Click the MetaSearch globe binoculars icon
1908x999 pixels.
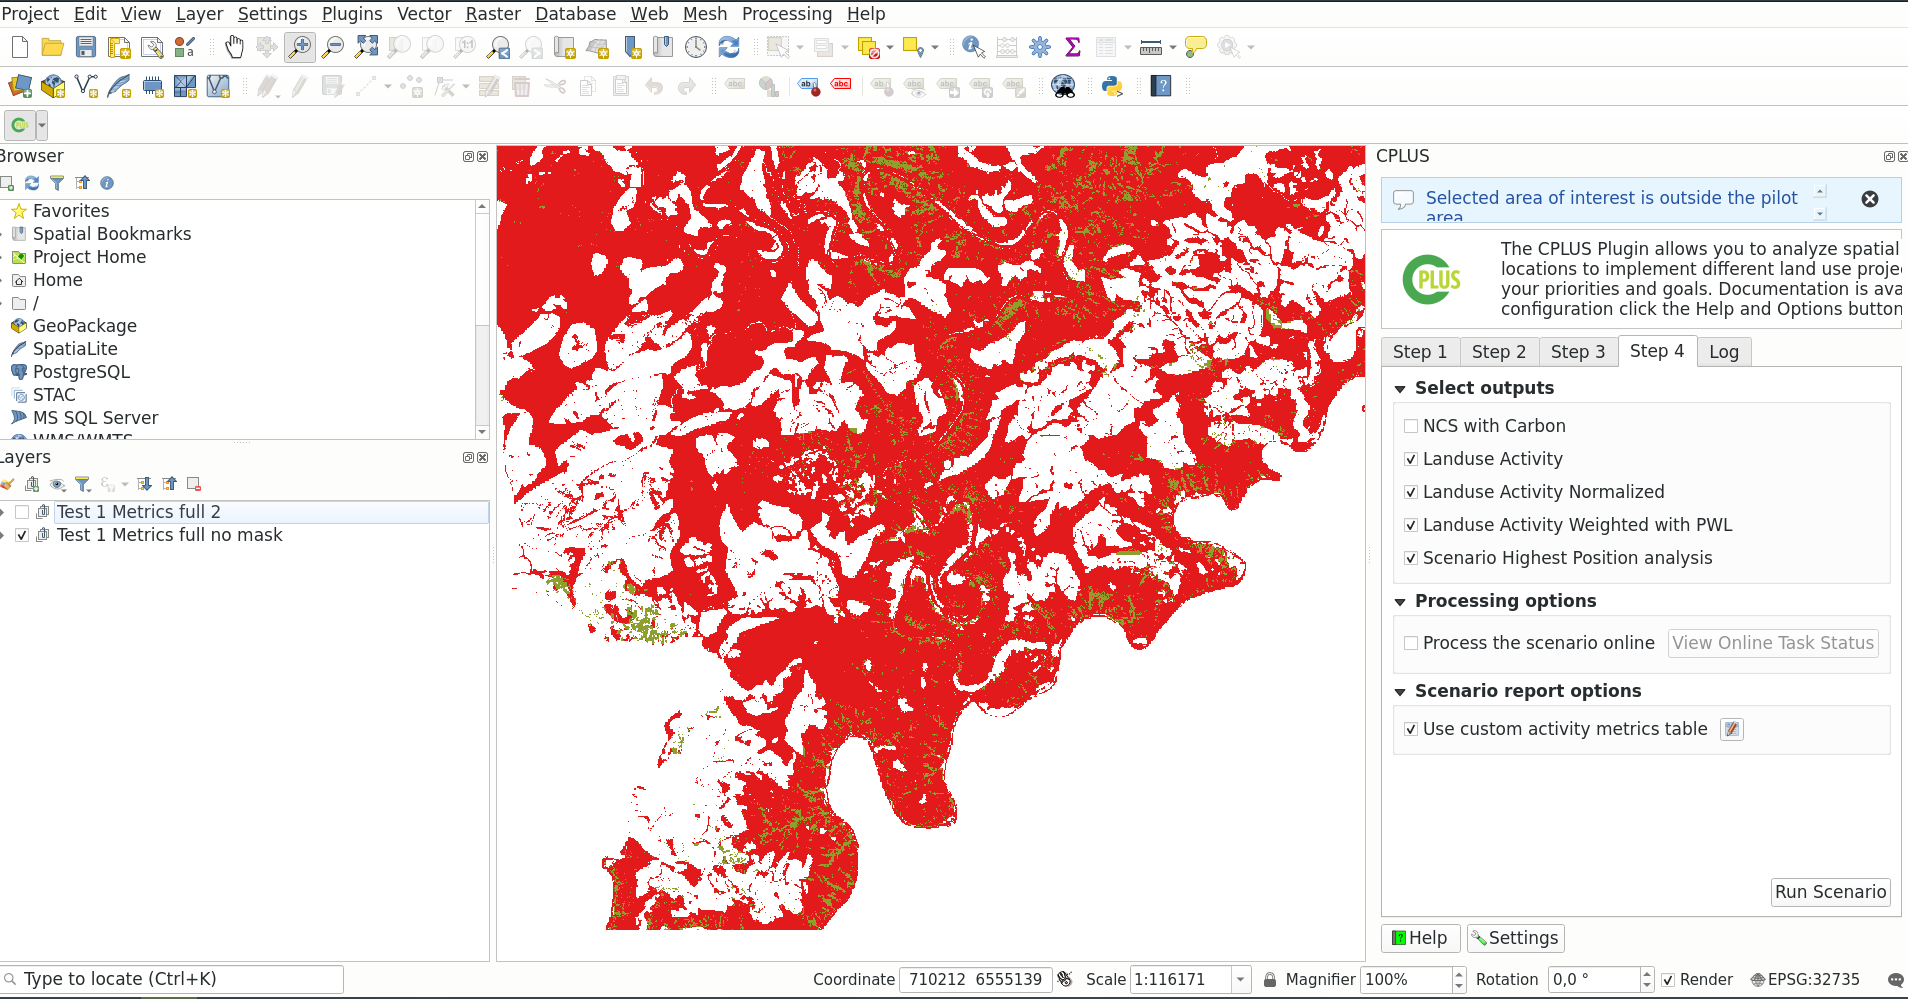point(1063,86)
